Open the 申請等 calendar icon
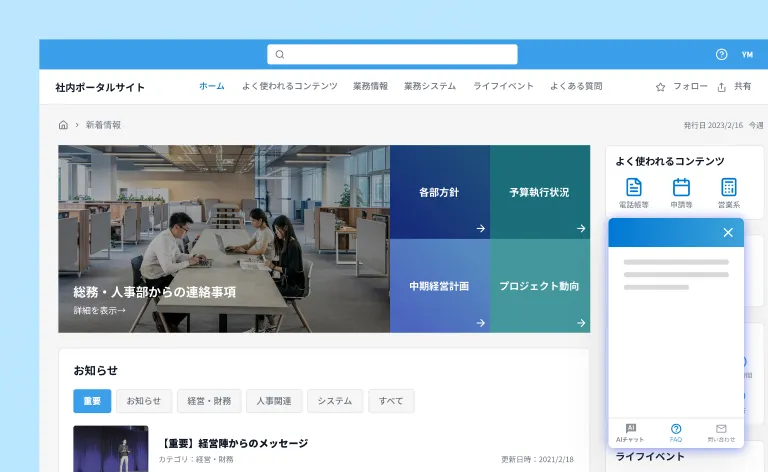768x472 pixels. [681, 188]
